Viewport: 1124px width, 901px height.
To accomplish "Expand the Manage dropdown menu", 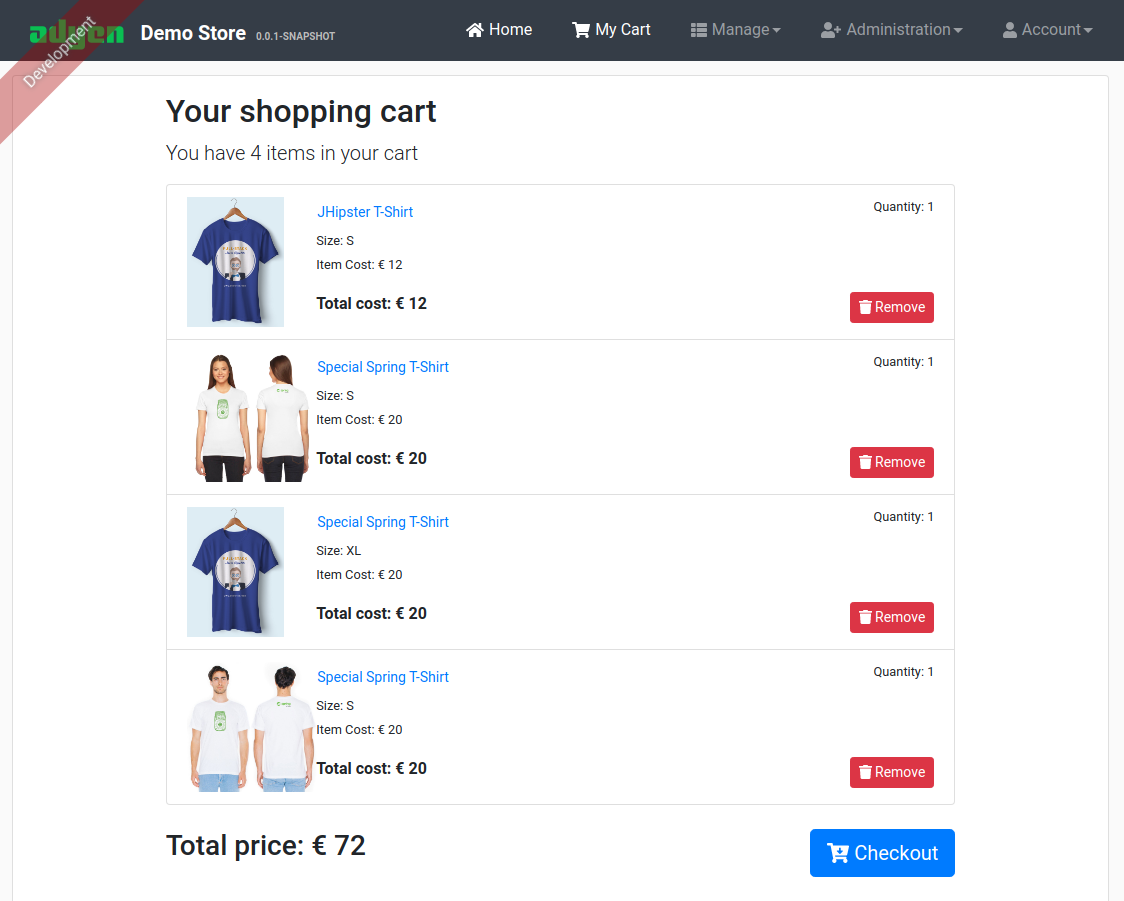I will [735, 30].
